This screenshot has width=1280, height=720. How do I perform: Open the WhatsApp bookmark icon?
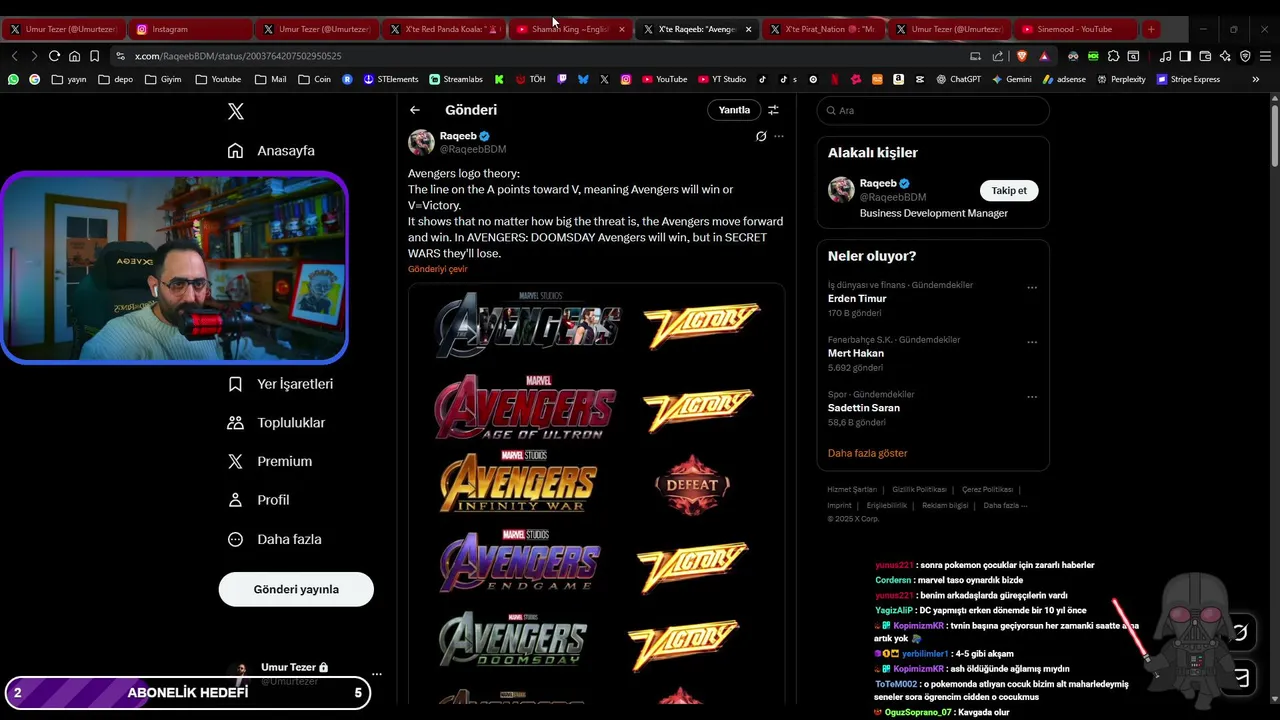click(13, 79)
